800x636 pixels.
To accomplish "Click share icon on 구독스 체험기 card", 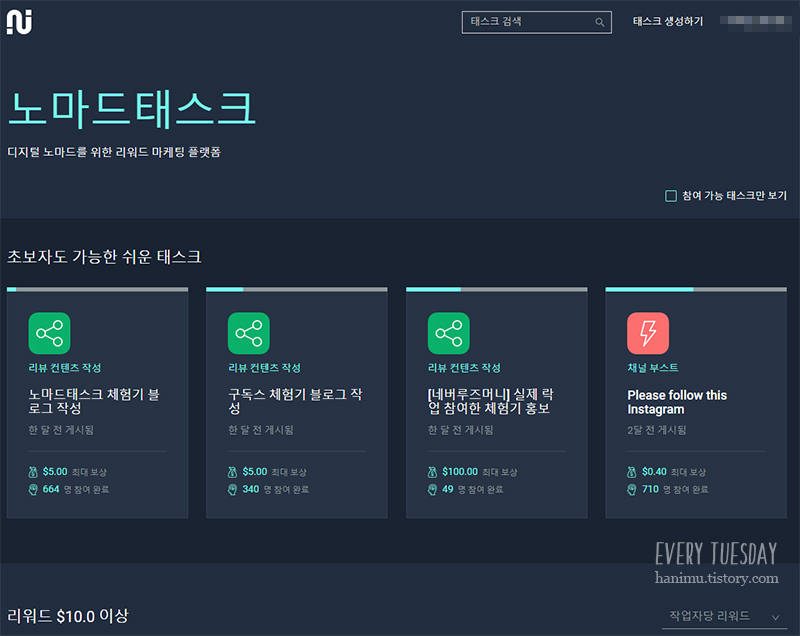I will tap(249, 333).
